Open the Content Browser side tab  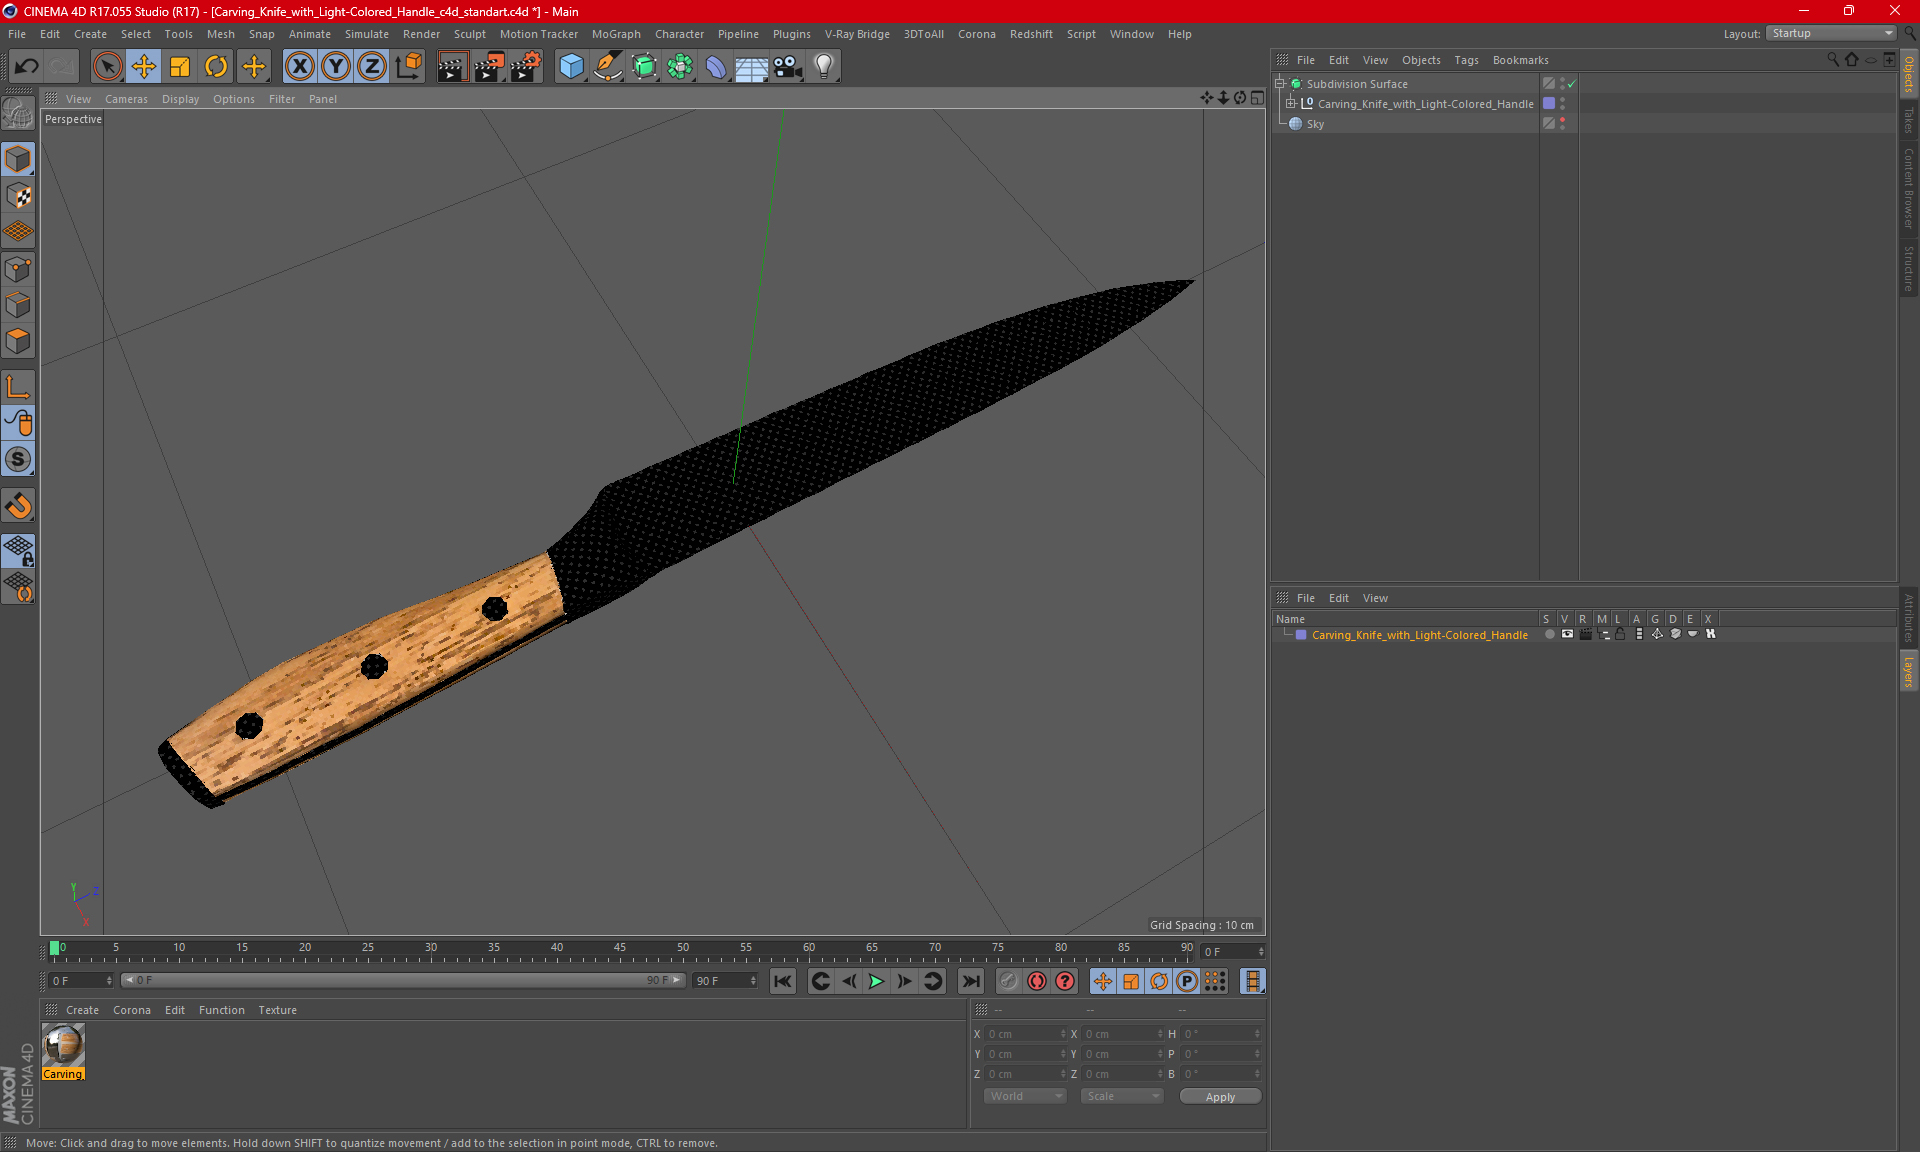pos(1908,188)
